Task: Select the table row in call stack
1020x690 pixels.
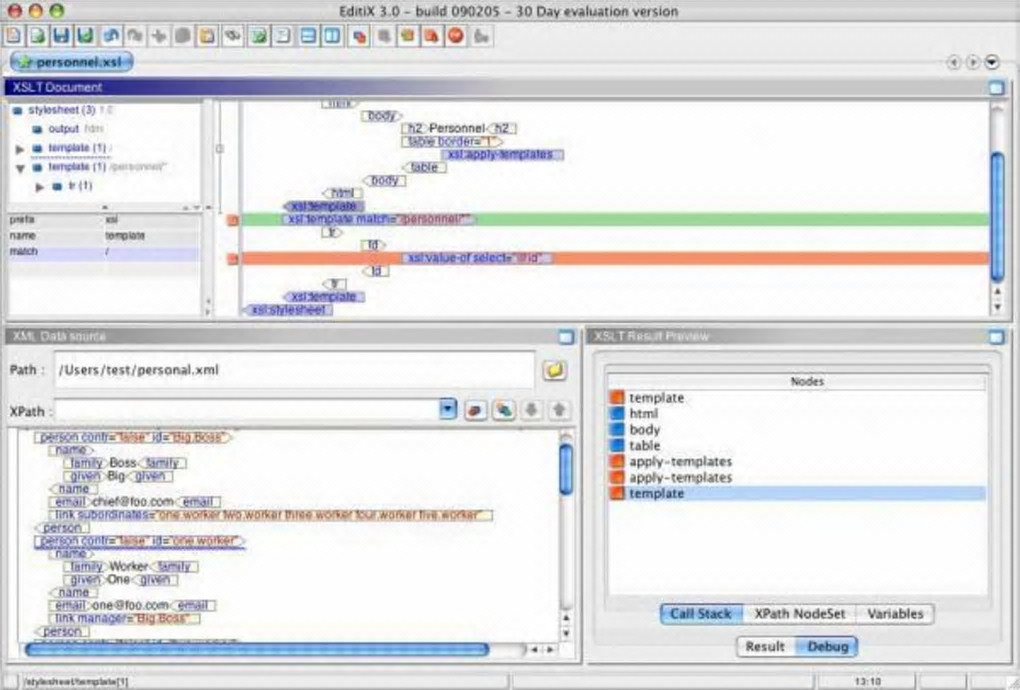Action: tap(798, 445)
